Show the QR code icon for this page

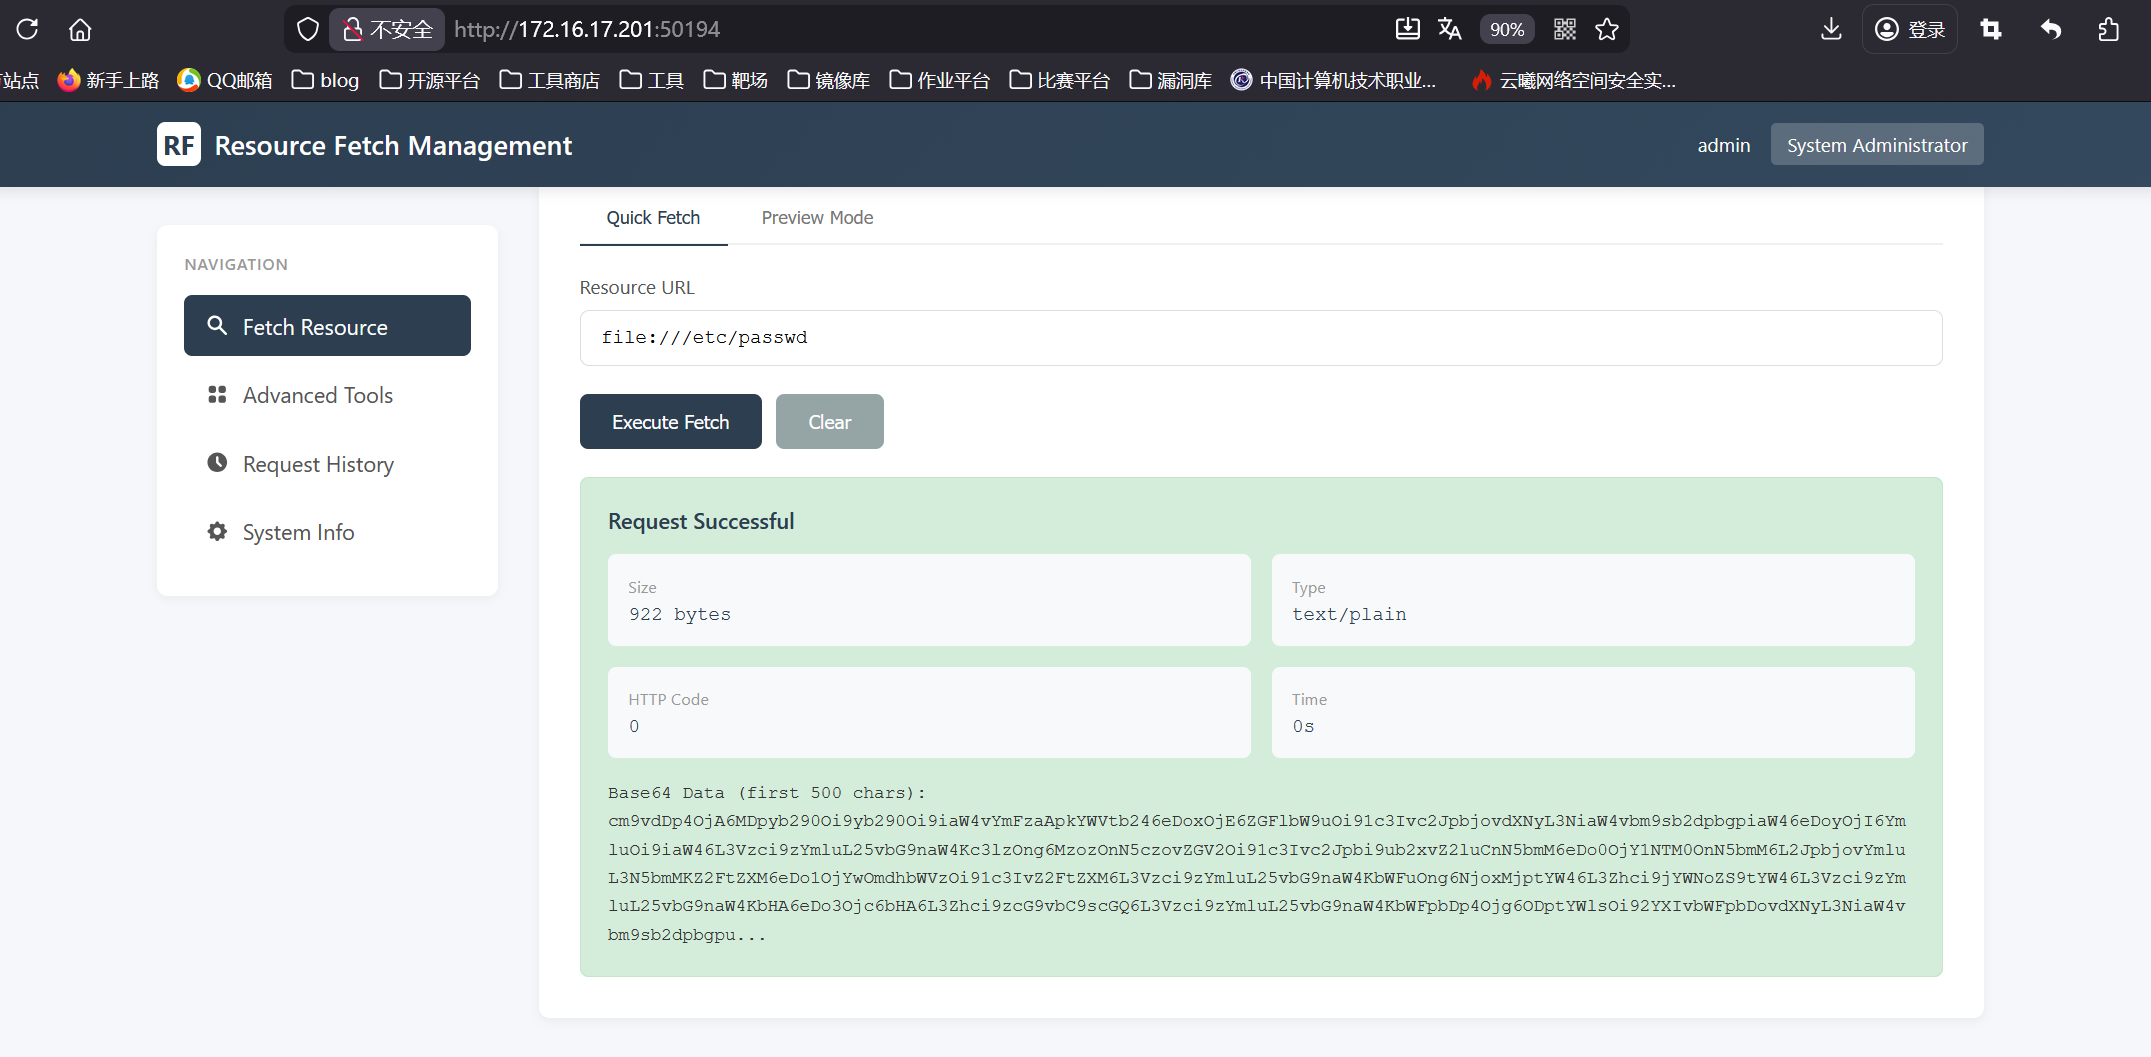click(x=1565, y=29)
